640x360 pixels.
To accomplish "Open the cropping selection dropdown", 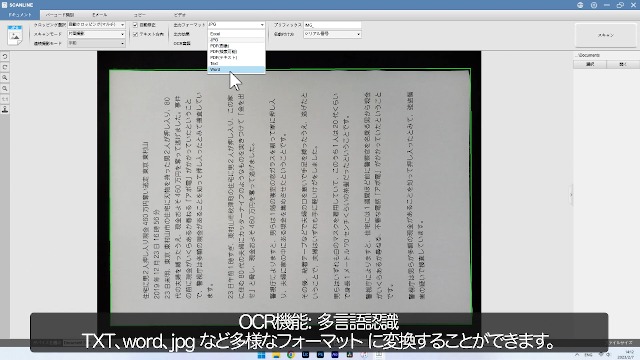I will point(96,25).
